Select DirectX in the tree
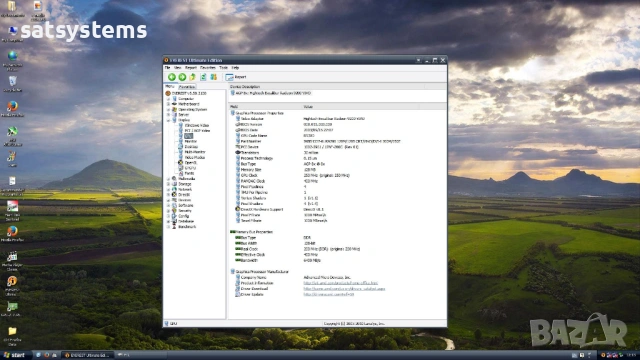Screen dimensions: 640x360 tap(181, 195)
